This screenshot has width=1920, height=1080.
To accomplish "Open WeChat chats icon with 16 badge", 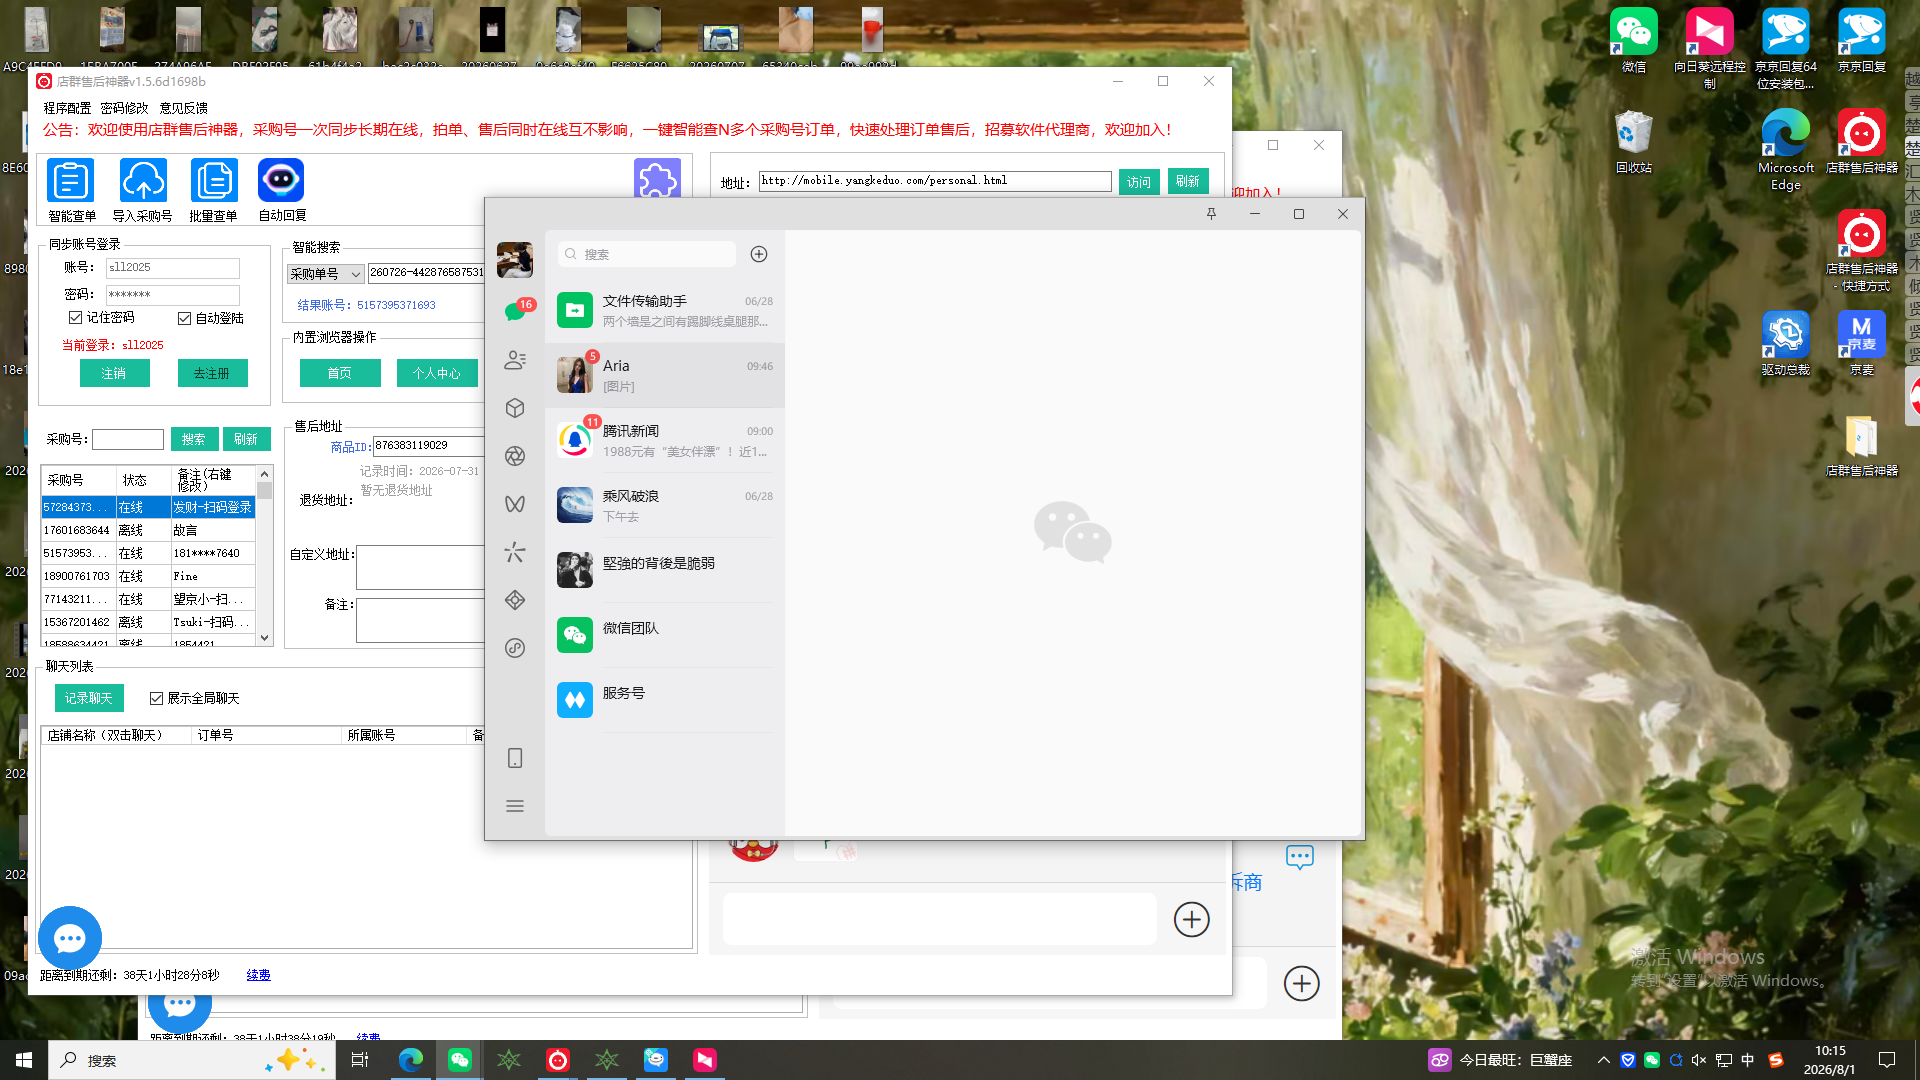I will coord(515,311).
